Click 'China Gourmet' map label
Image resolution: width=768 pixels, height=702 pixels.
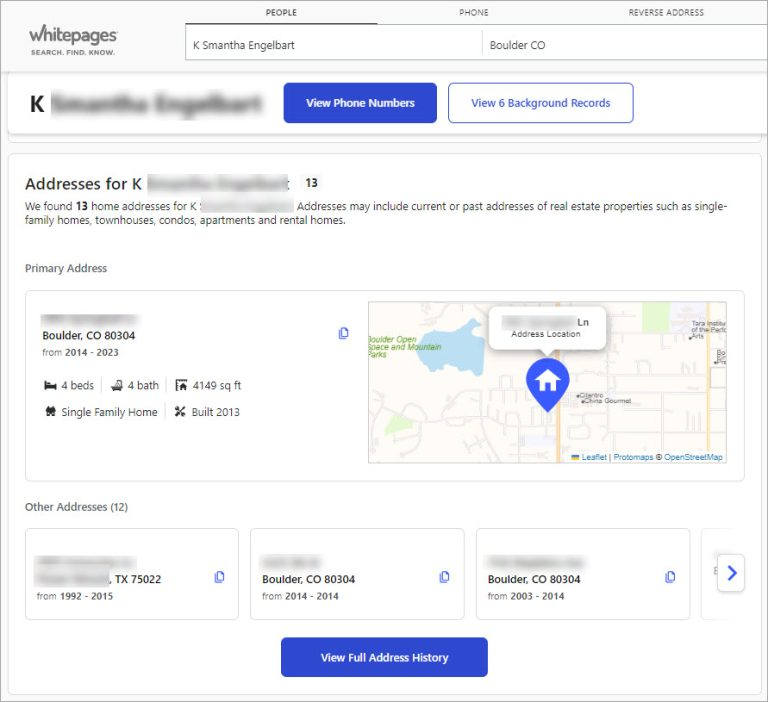[x=608, y=401]
